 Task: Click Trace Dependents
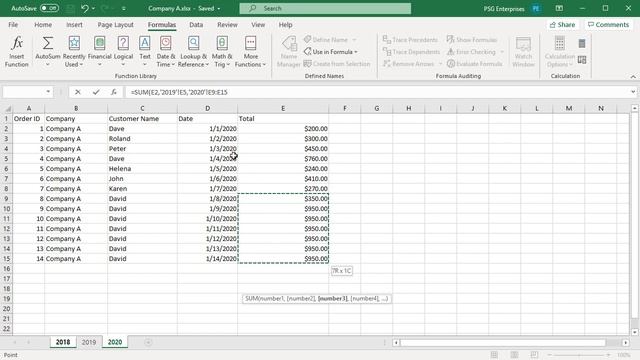pos(411,52)
